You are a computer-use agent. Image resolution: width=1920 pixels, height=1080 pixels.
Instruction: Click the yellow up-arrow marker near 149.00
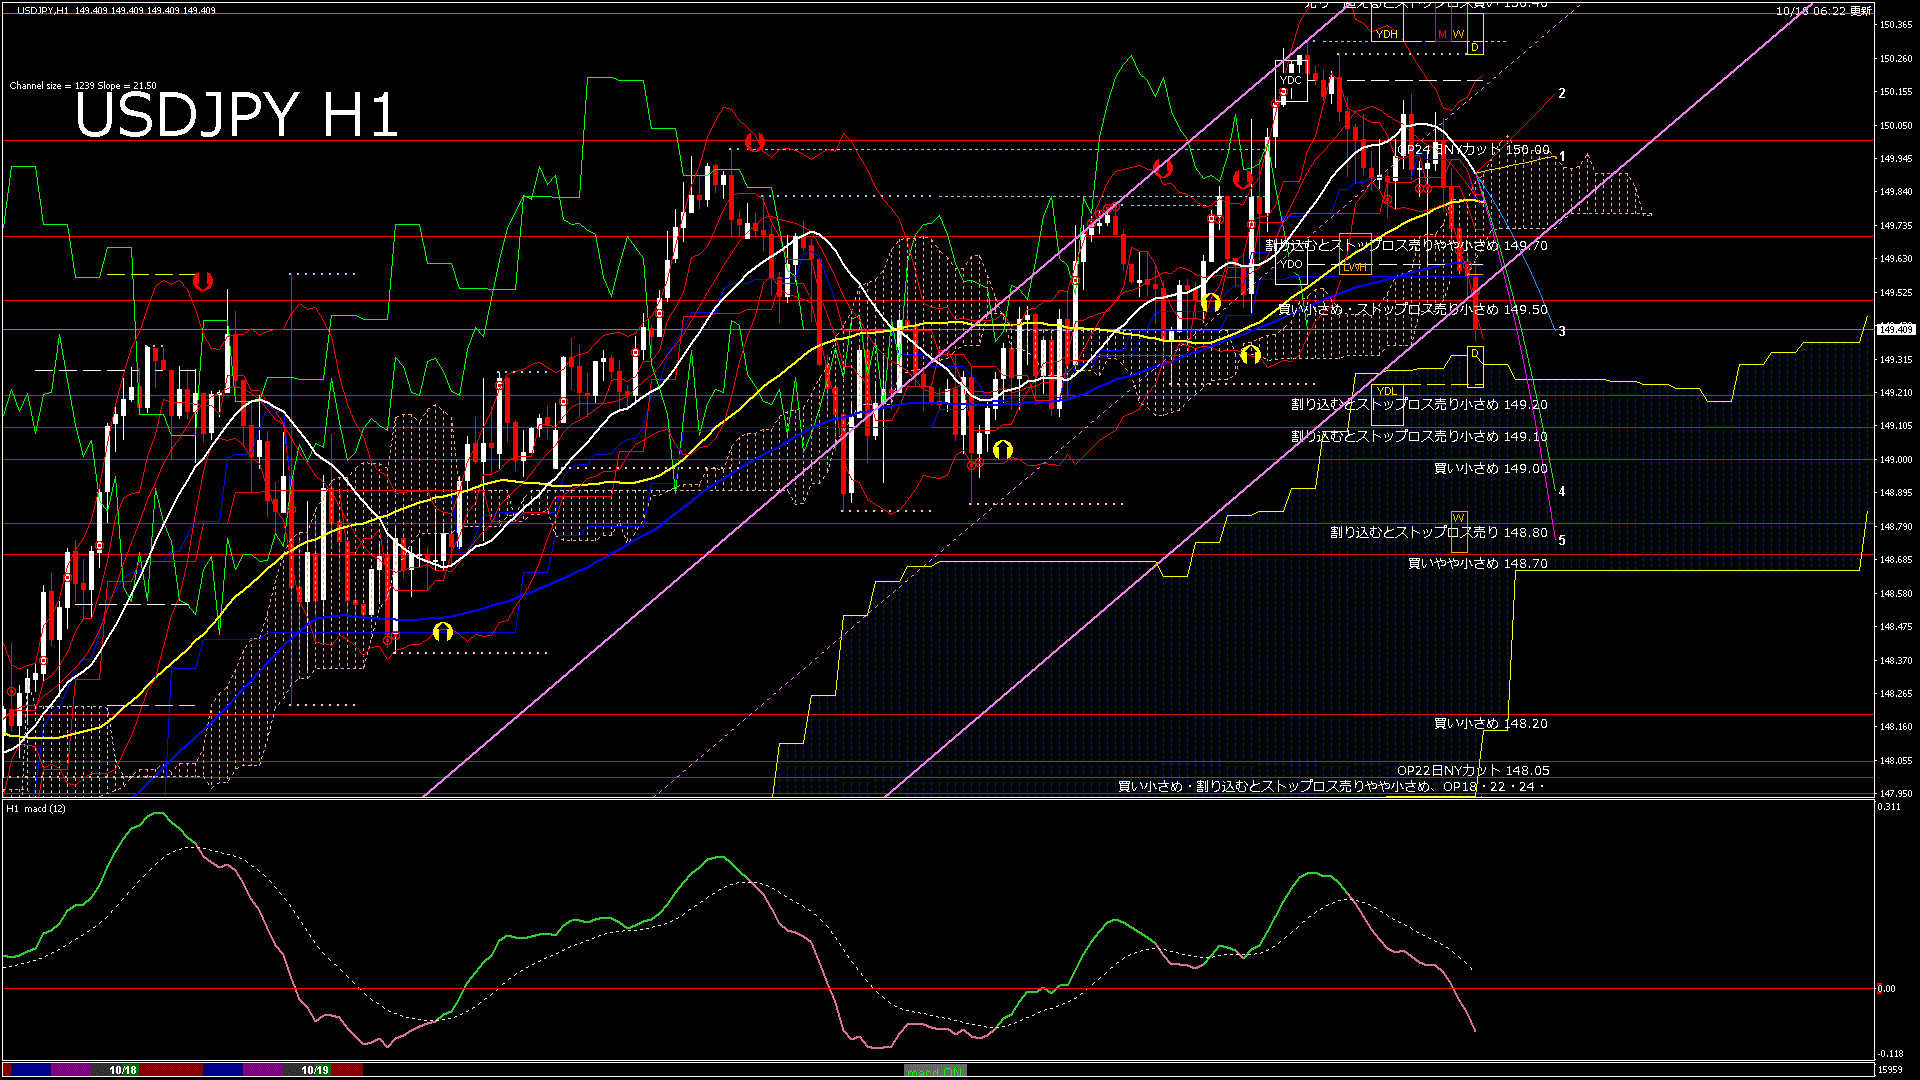tap(1003, 450)
